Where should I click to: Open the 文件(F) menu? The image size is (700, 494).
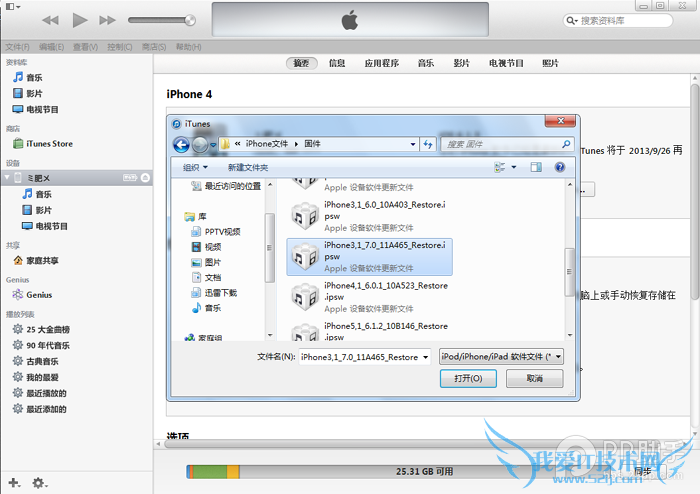pyautogui.click(x=17, y=47)
